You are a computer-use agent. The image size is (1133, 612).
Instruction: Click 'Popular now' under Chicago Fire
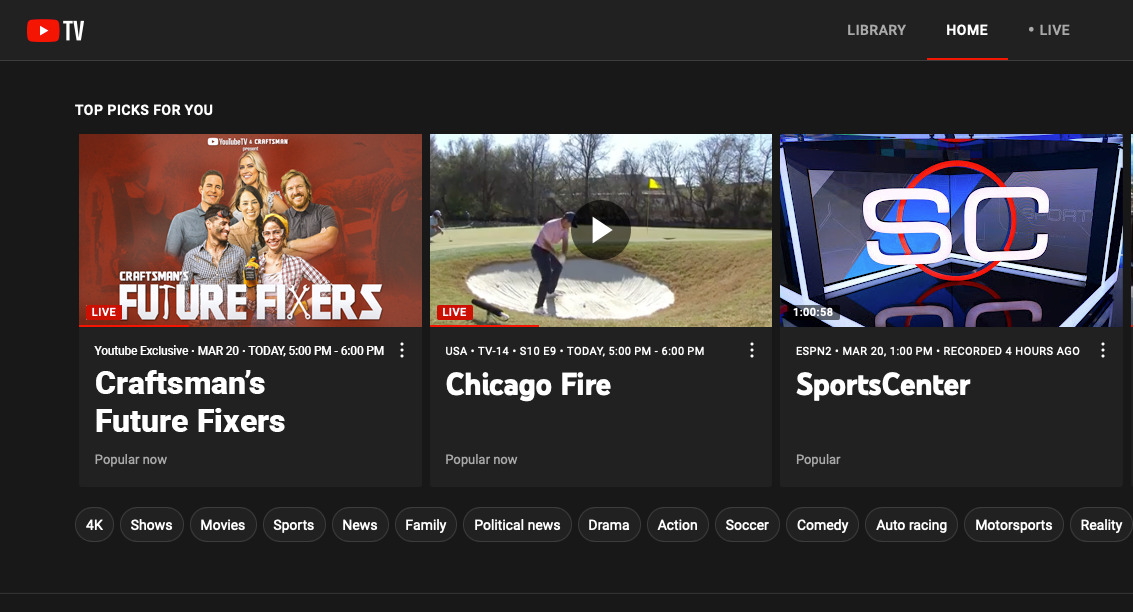click(x=481, y=460)
